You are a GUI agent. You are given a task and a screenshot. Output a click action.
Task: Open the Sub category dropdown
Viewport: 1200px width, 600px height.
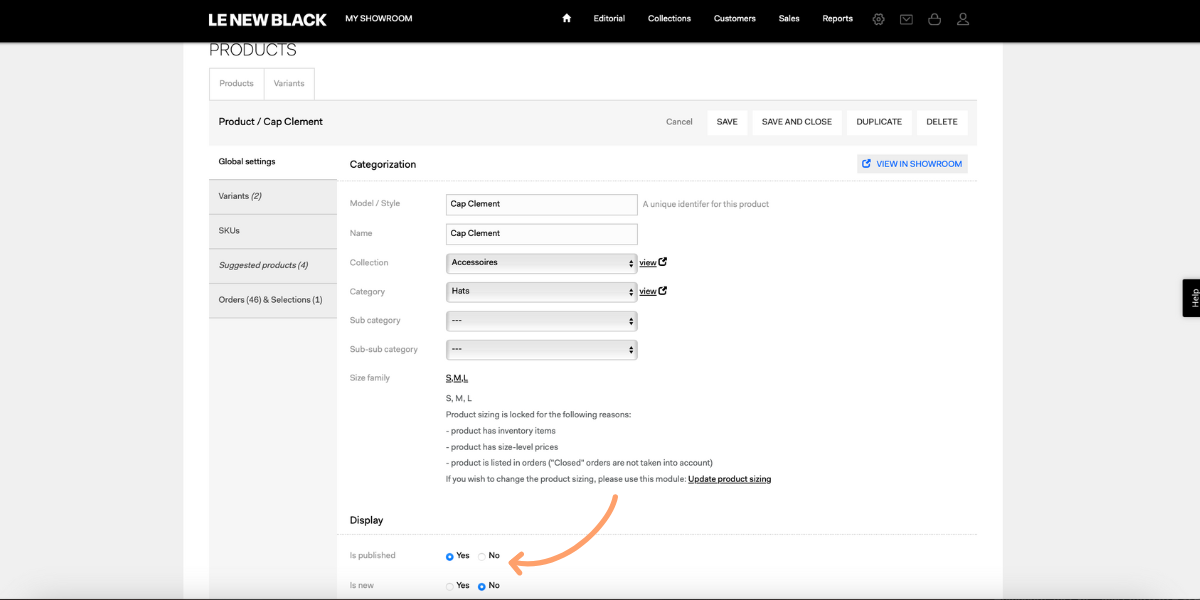pyautogui.click(x=541, y=321)
